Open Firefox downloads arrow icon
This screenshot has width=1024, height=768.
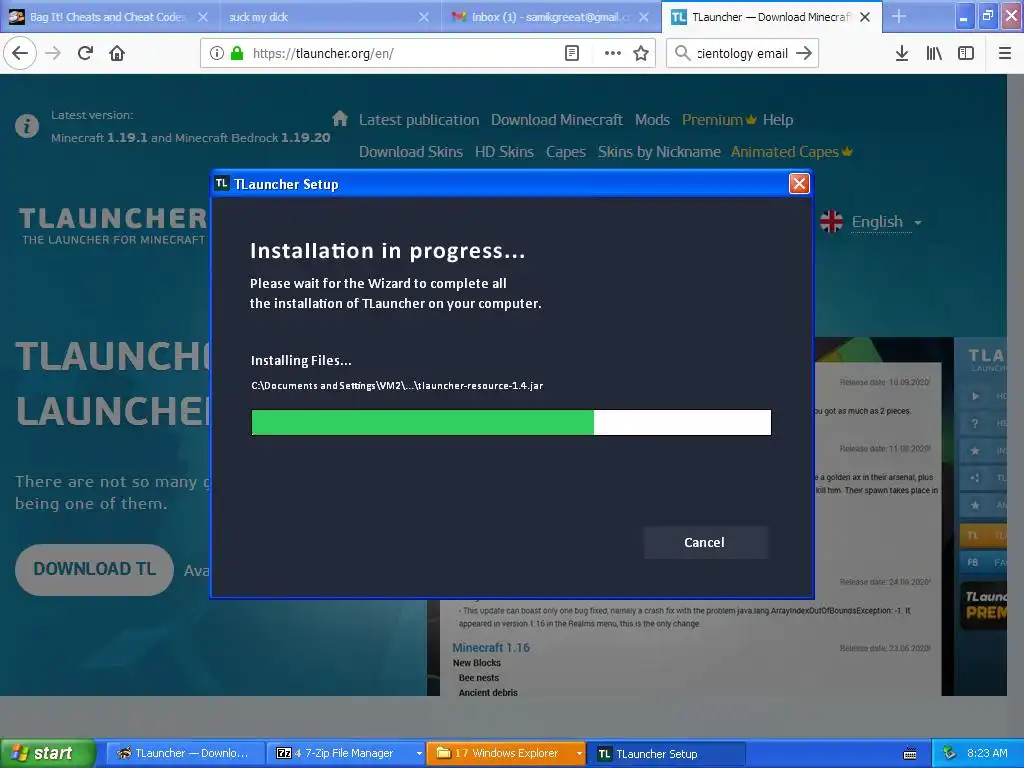pos(902,53)
